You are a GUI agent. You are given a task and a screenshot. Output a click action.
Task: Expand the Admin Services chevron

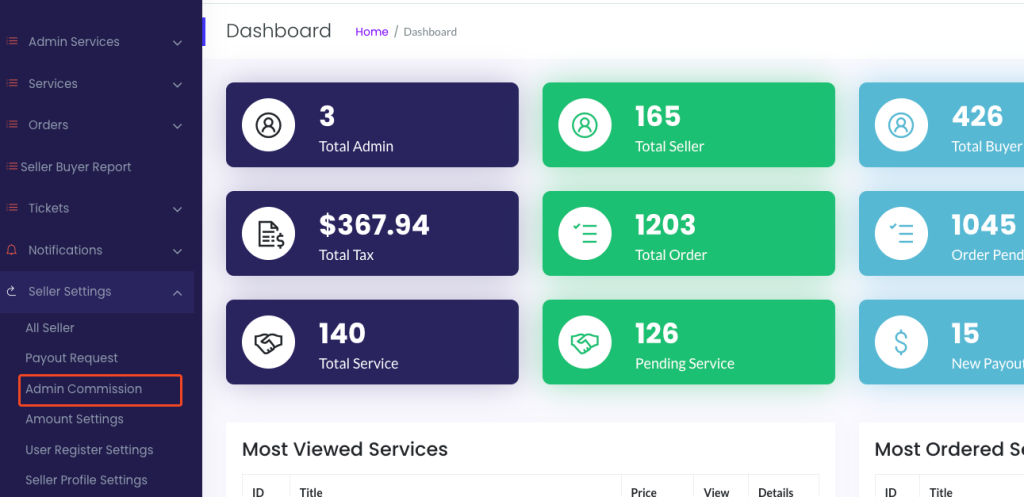(177, 42)
